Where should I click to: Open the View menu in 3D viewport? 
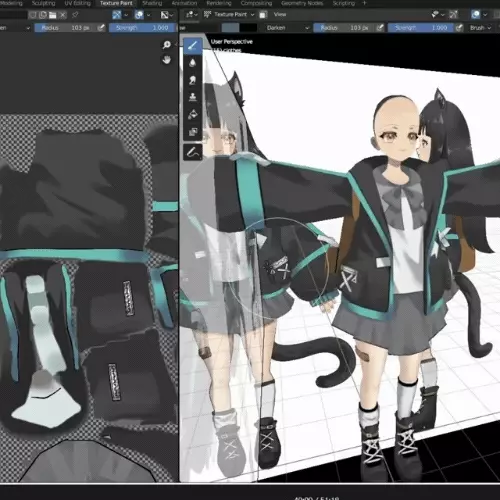click(280, 14)
